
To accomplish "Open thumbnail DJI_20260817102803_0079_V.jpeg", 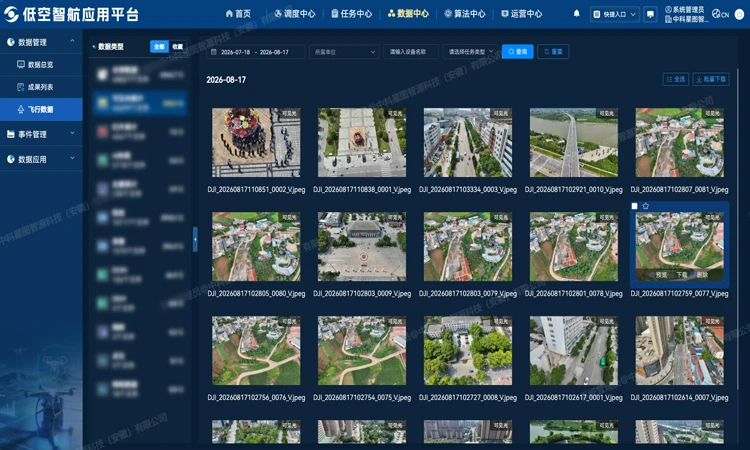I will (468, 247).
